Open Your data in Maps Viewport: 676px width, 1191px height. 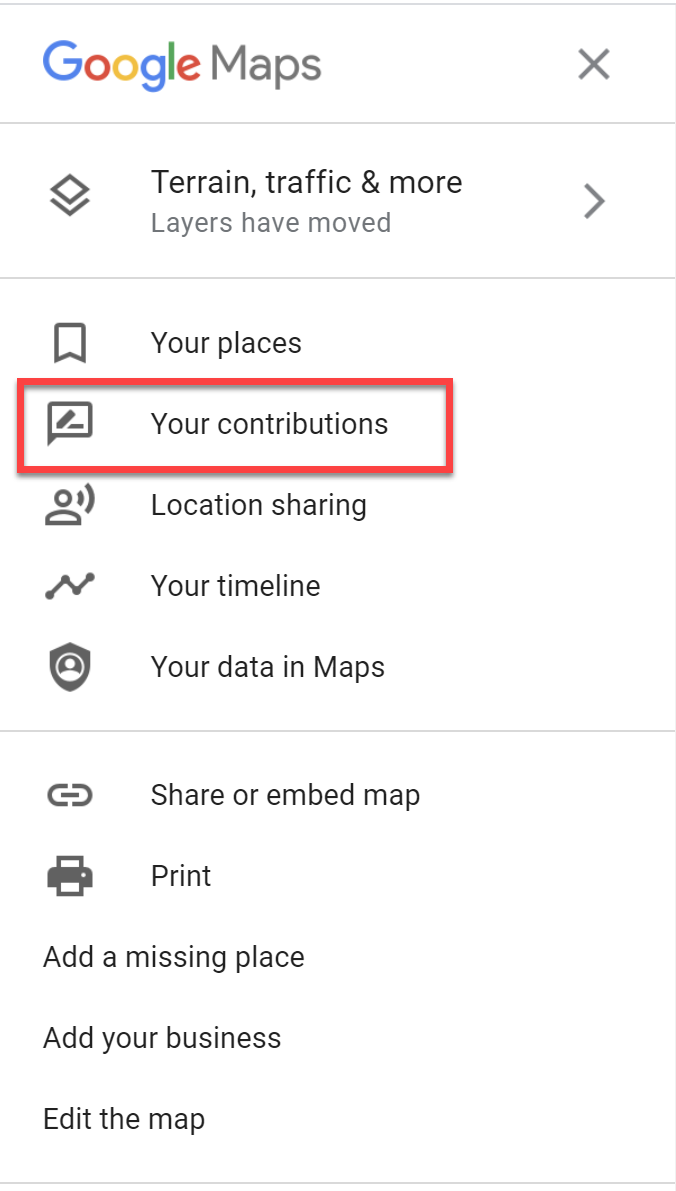[x=267, y=666]
